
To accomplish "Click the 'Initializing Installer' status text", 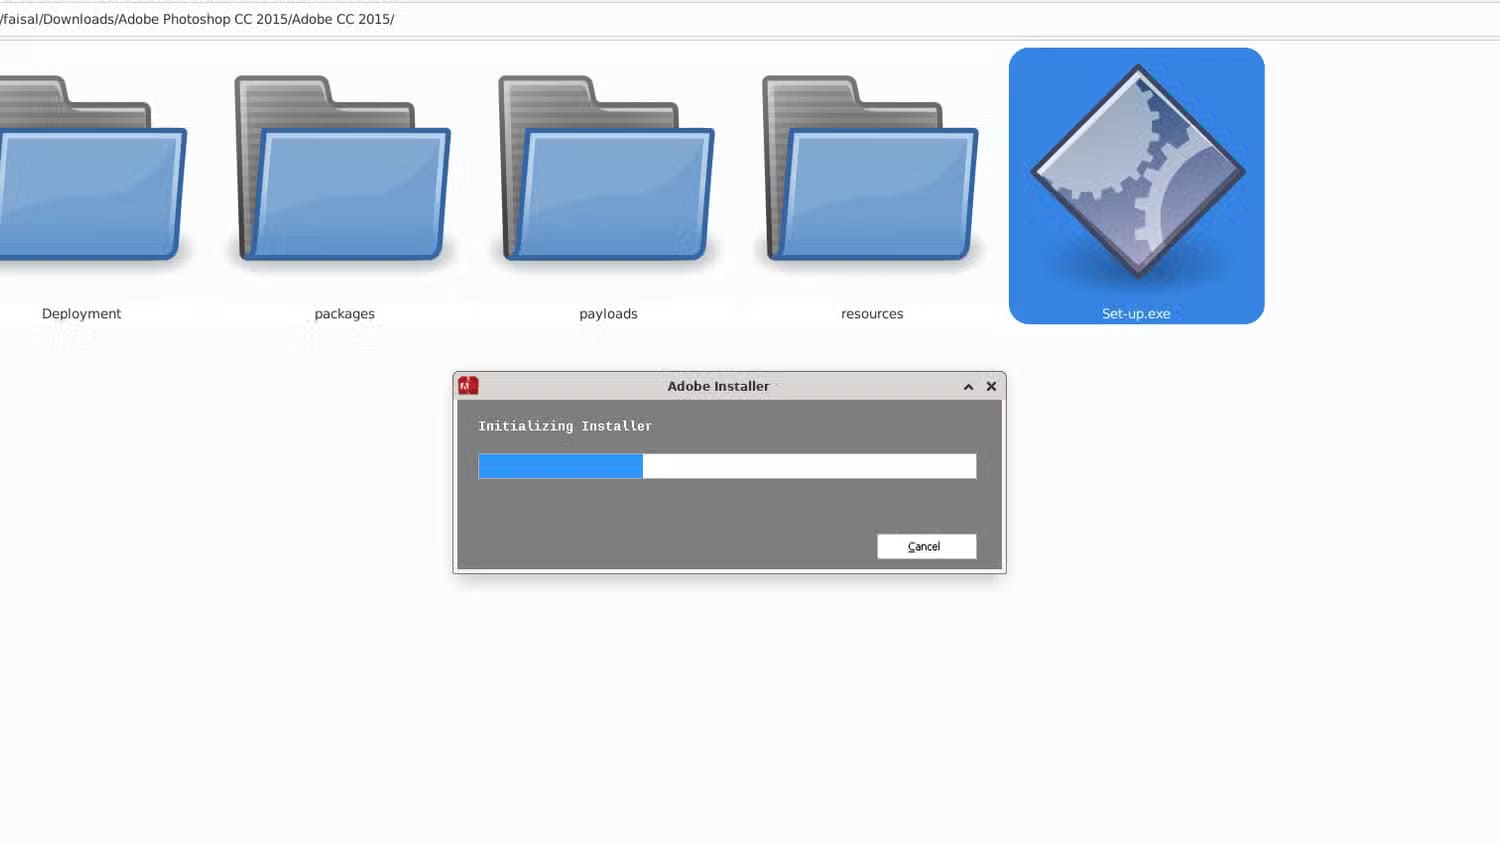I will (565, 426).
